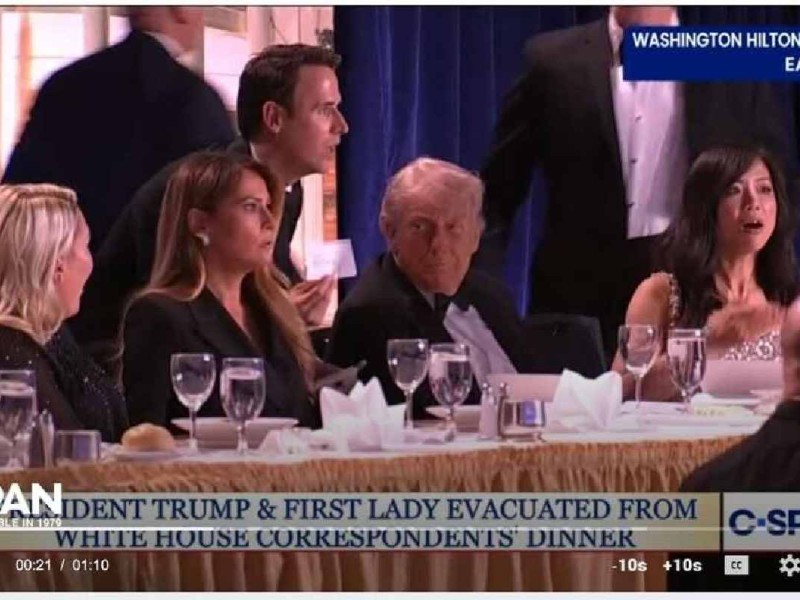Click the C-SPAN logo at bottom right

pyautogui.click(x=762, y=522)
